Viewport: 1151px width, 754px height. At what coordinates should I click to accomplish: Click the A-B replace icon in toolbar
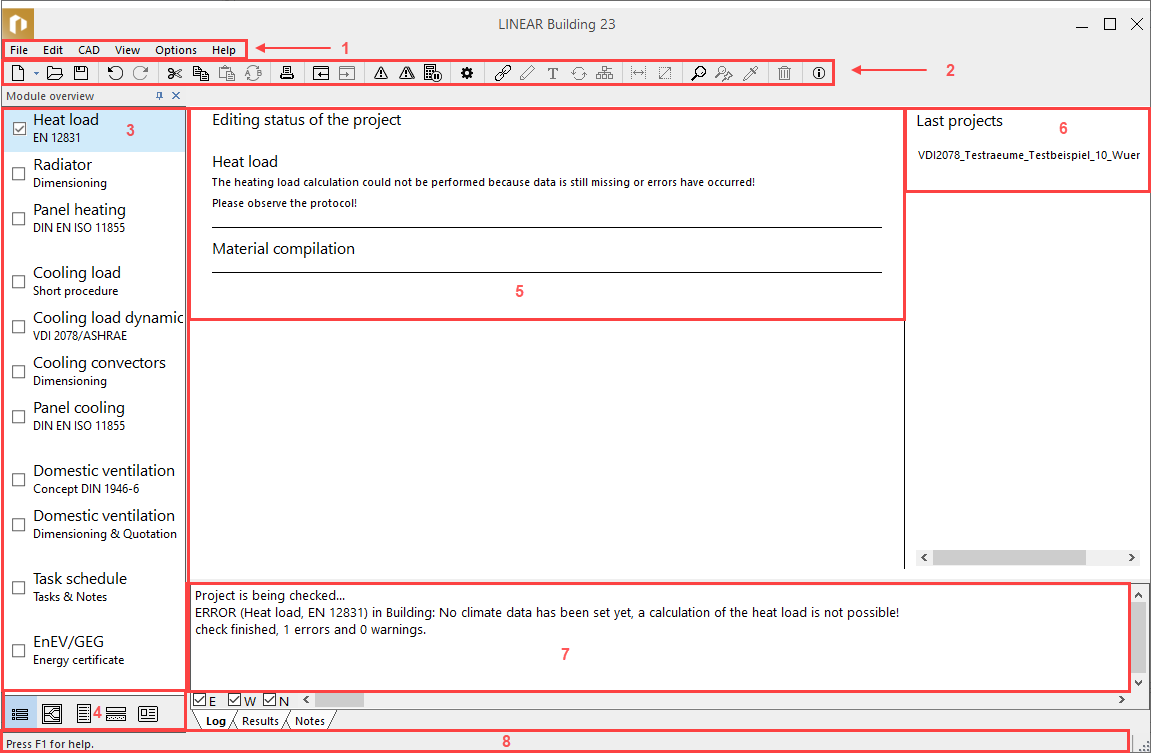(253, 73)
